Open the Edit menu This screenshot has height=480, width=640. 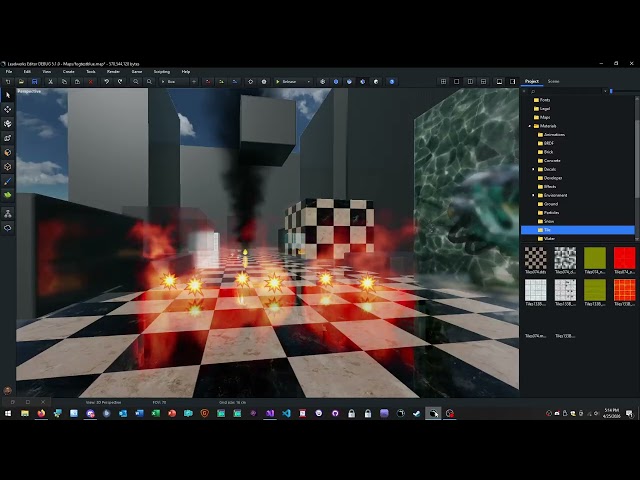click(27, 72)
